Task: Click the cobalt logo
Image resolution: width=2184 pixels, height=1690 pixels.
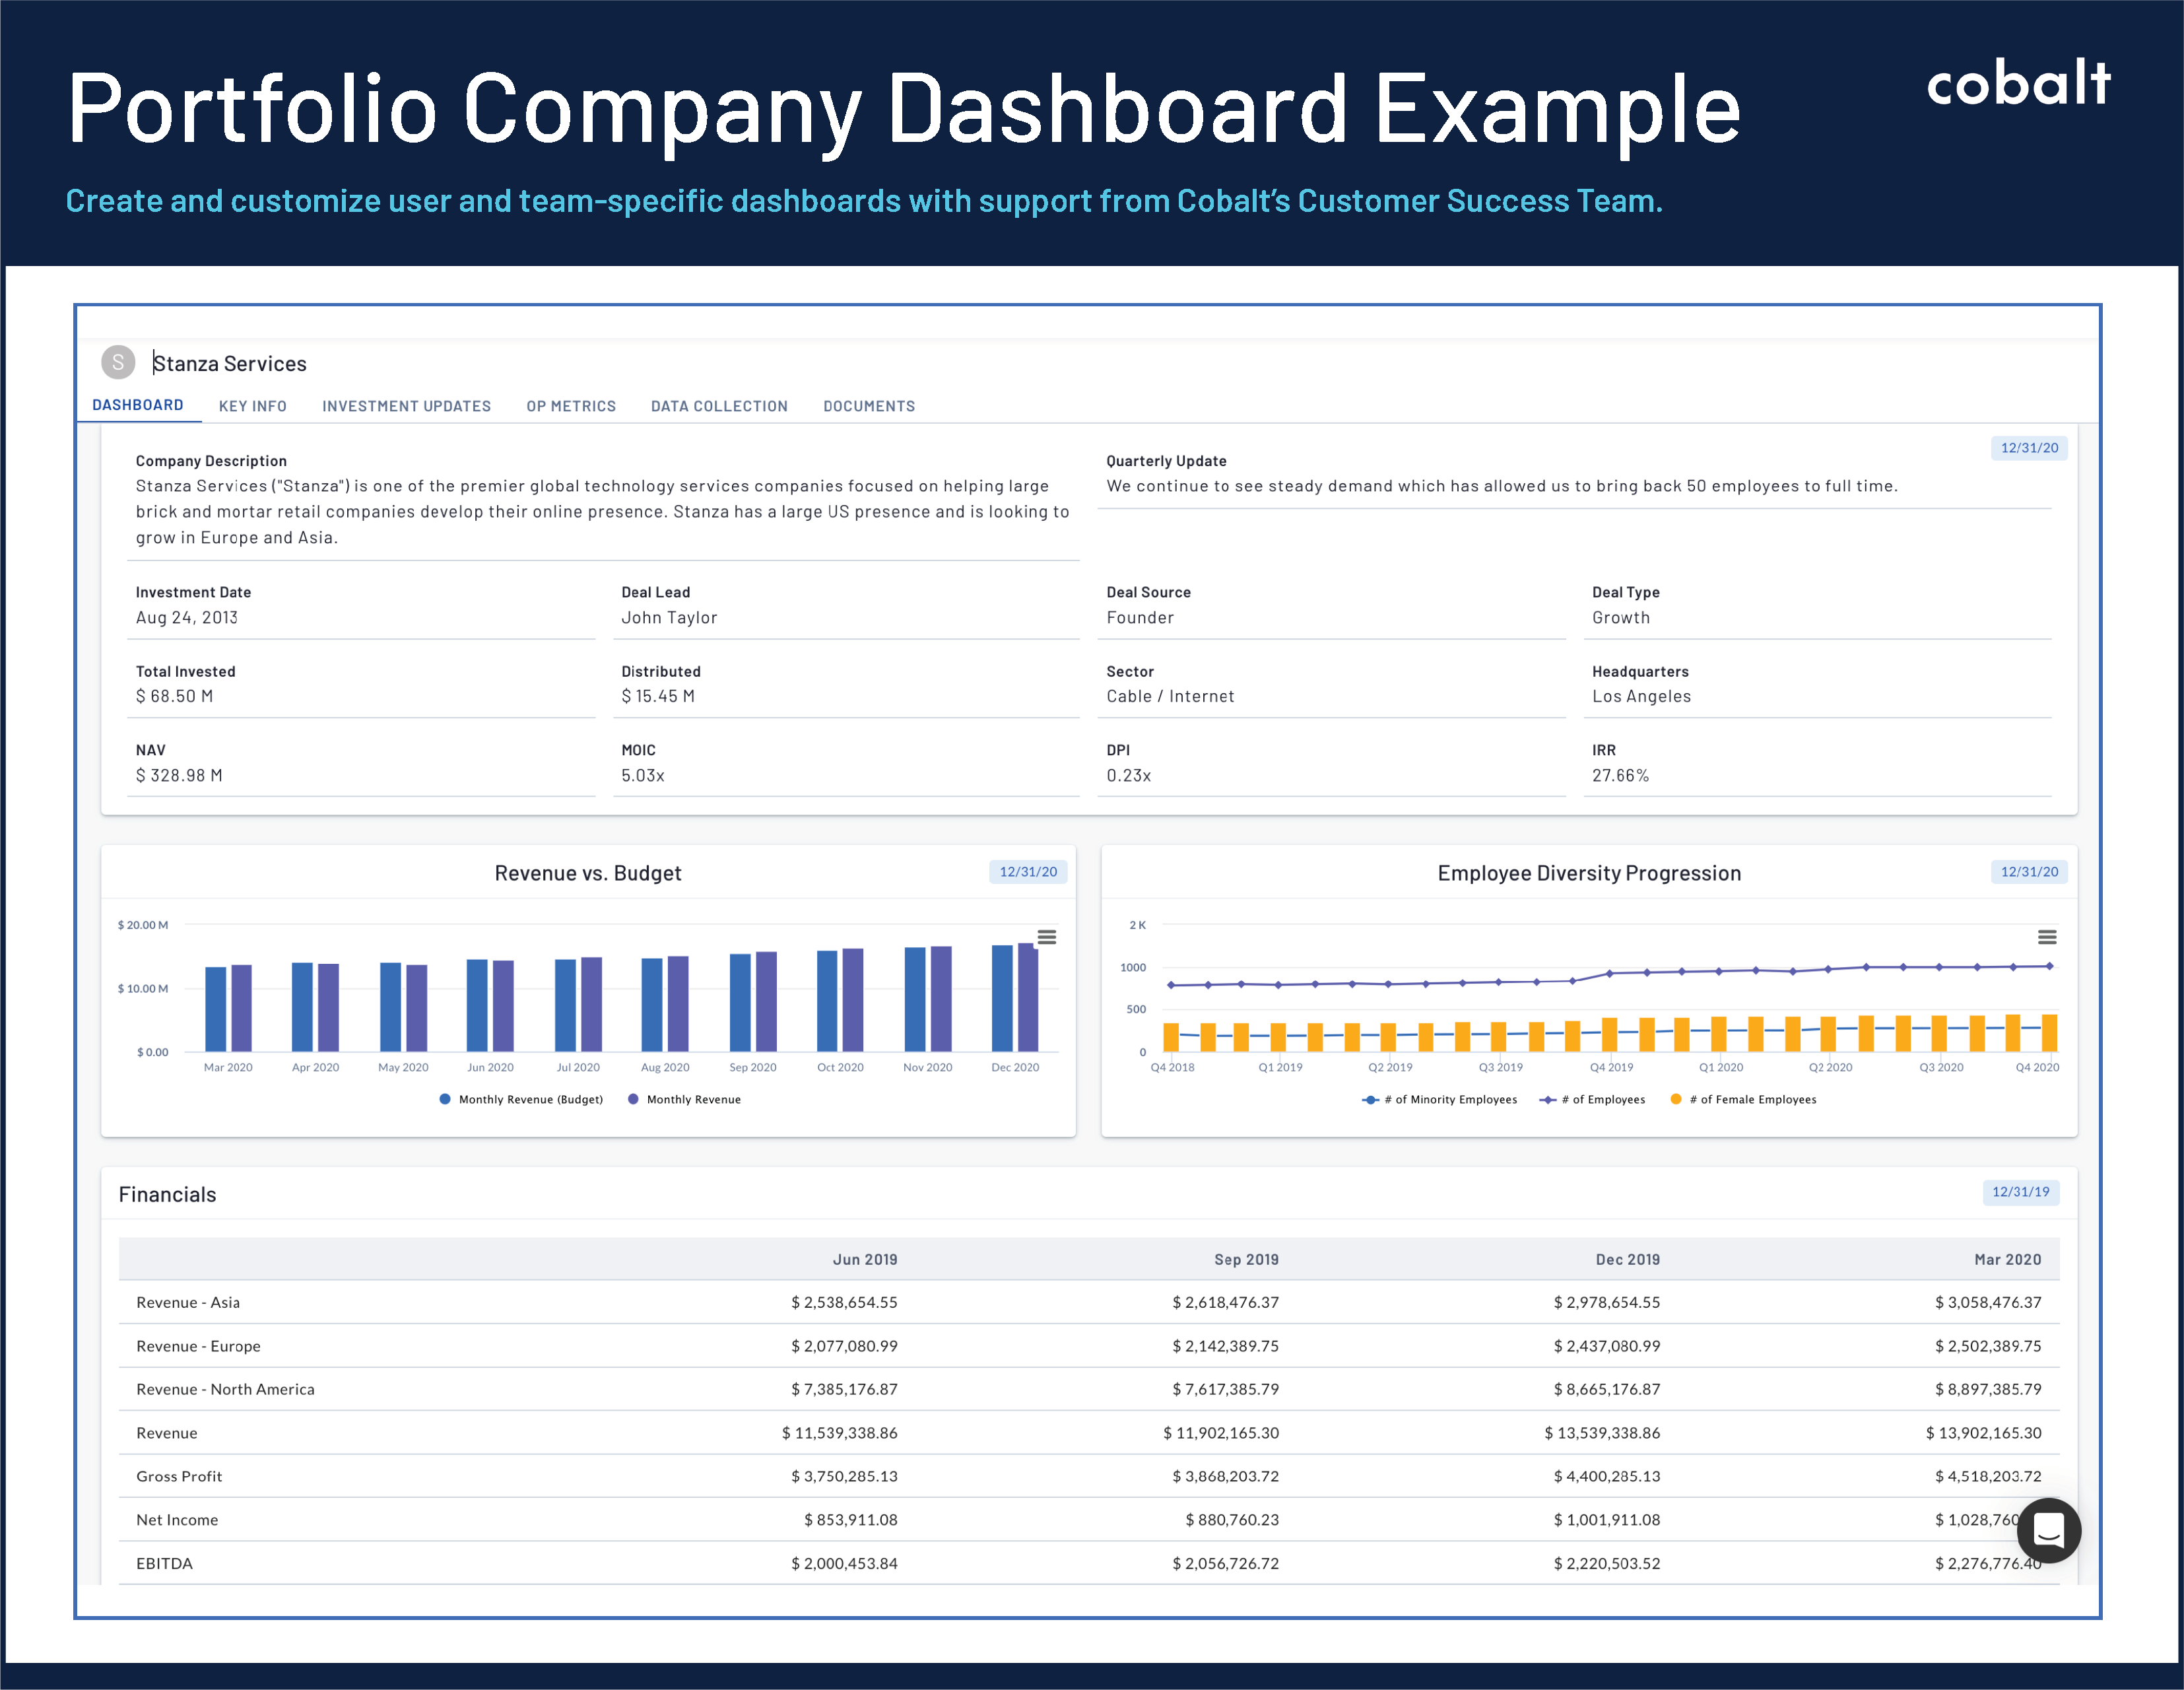Action: pos(2018,83)
